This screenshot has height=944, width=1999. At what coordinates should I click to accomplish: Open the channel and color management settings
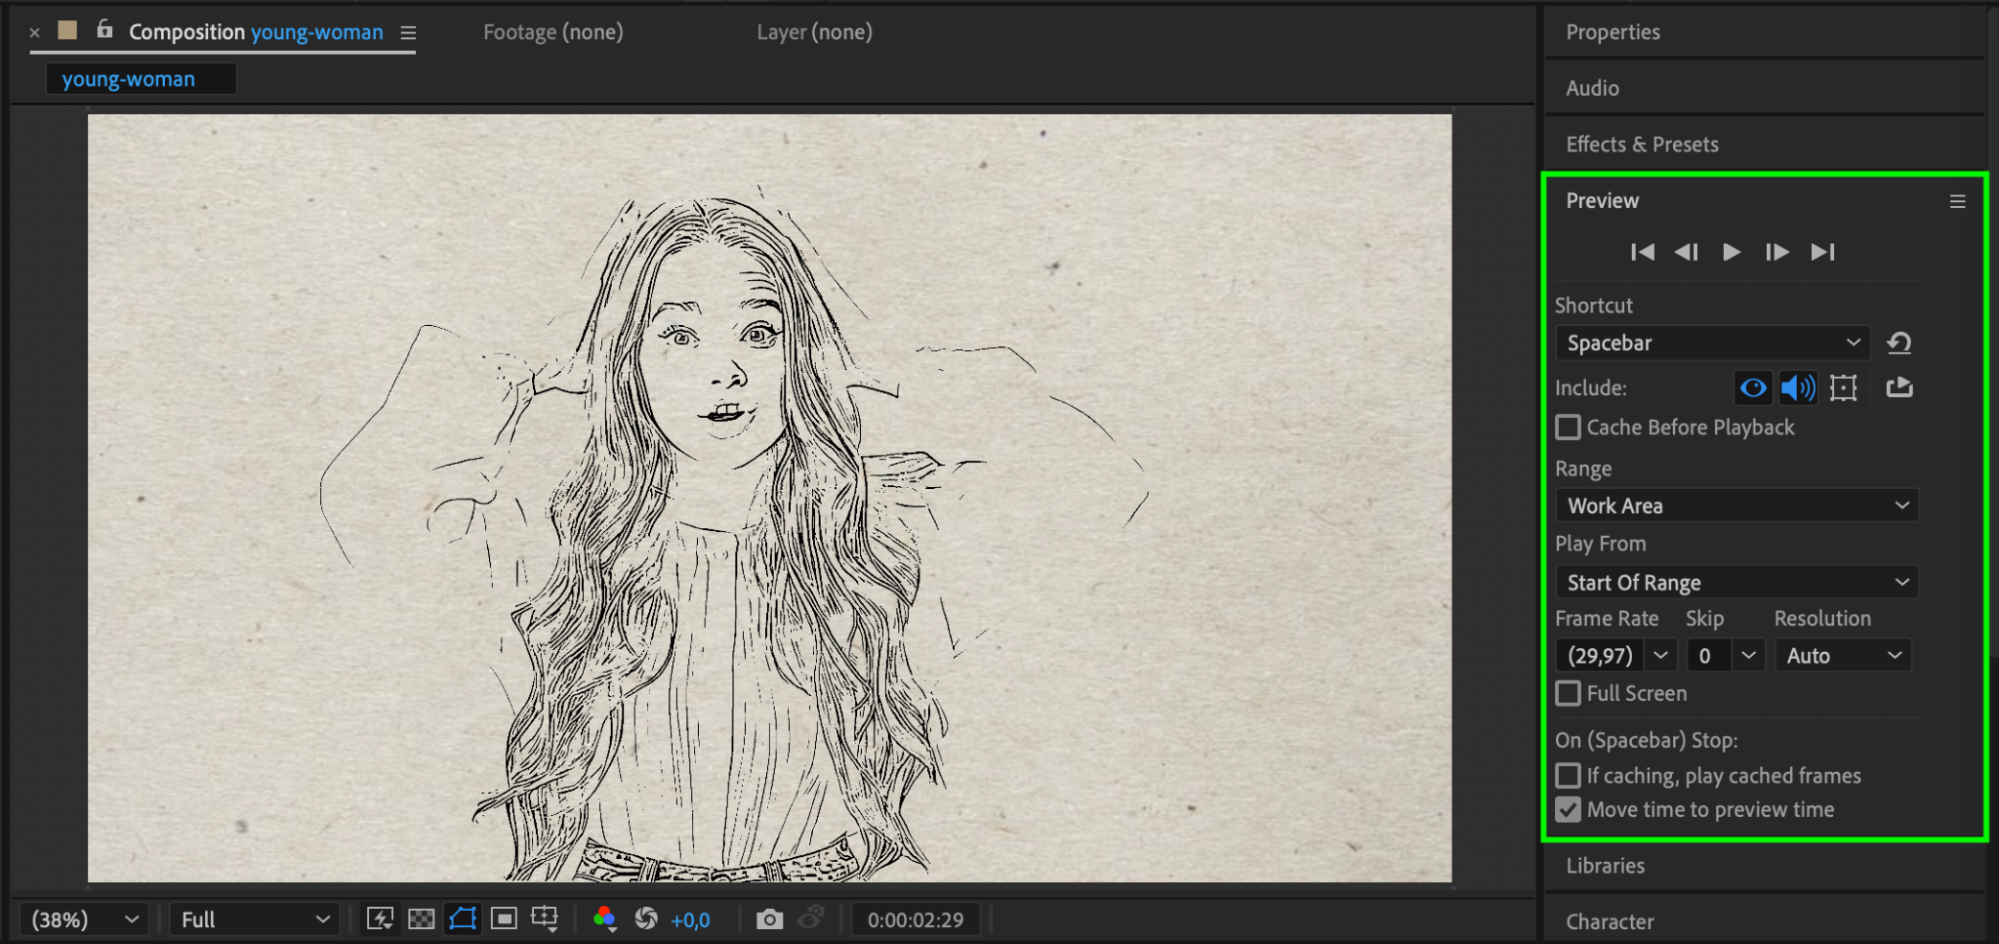pos(604,919)
